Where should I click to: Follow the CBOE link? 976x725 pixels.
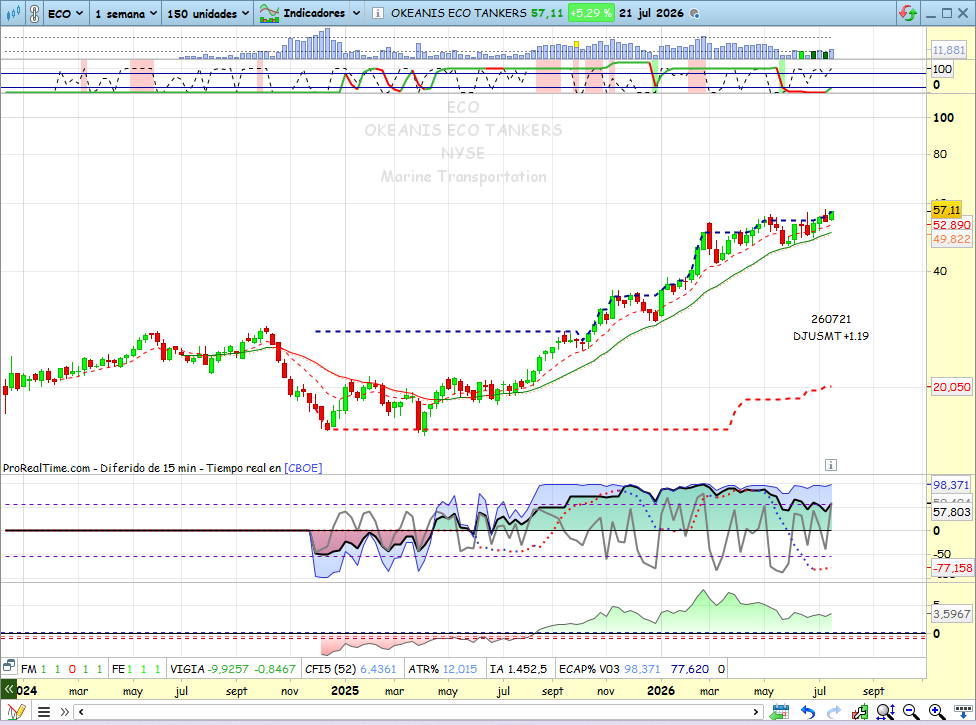(x=303, y=468)
